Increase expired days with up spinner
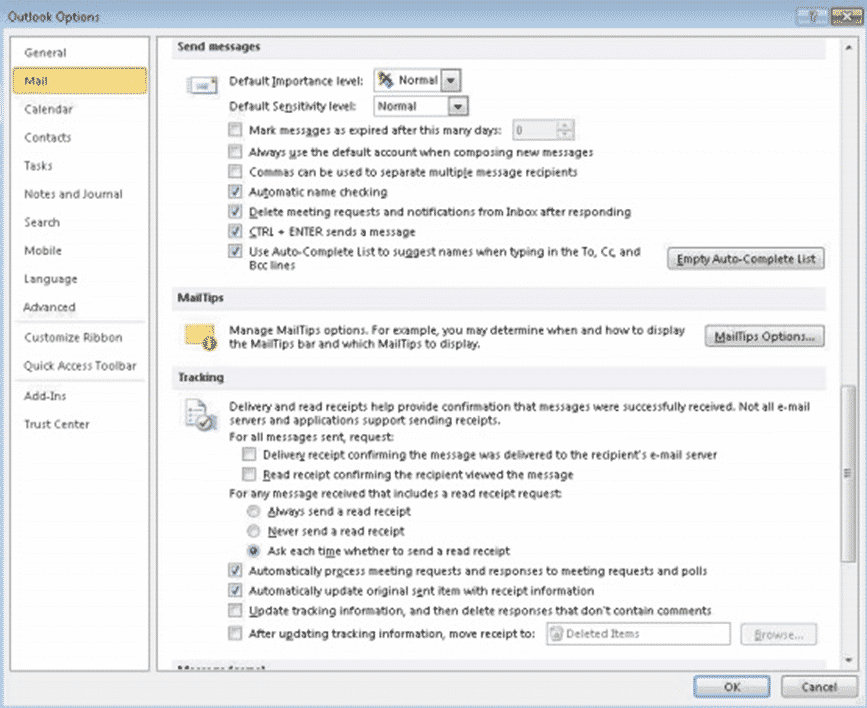This screenshot has width=867, height=708. 565,125
